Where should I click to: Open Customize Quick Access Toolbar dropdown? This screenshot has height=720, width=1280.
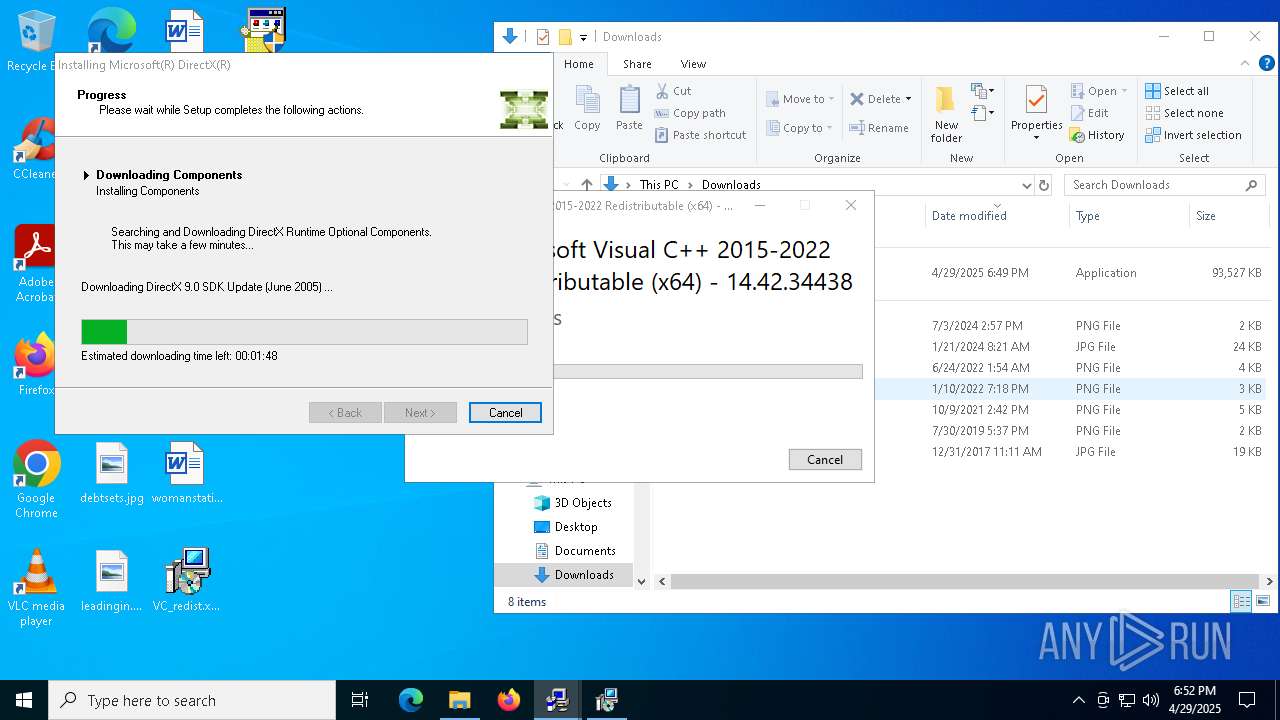(583, 38)
